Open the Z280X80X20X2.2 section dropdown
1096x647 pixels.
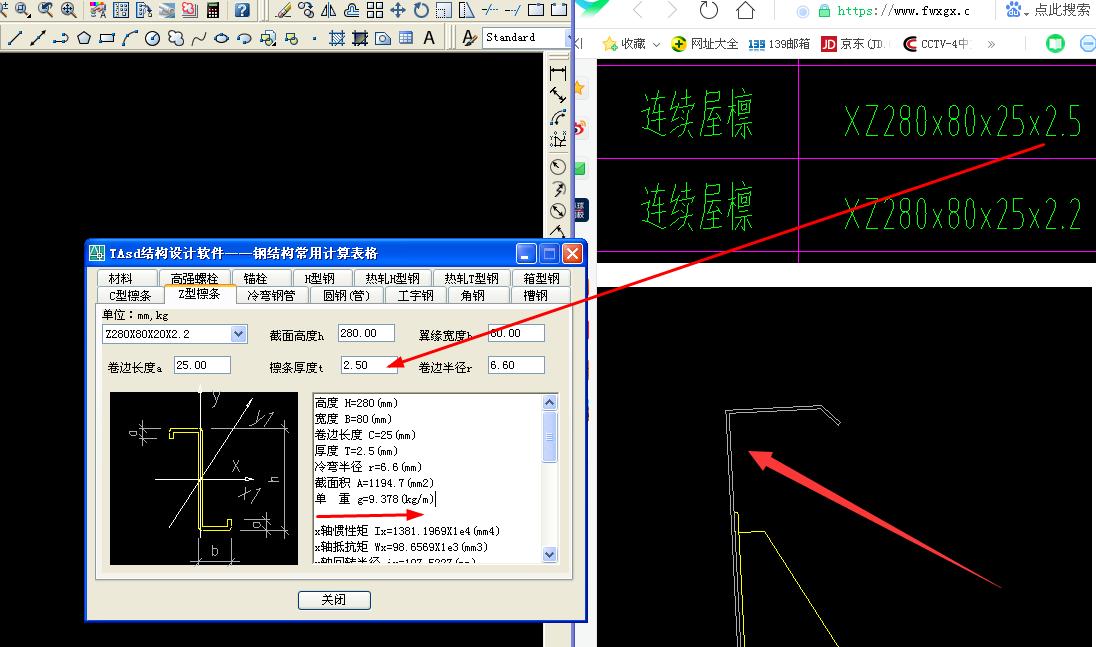click(238, 334)
